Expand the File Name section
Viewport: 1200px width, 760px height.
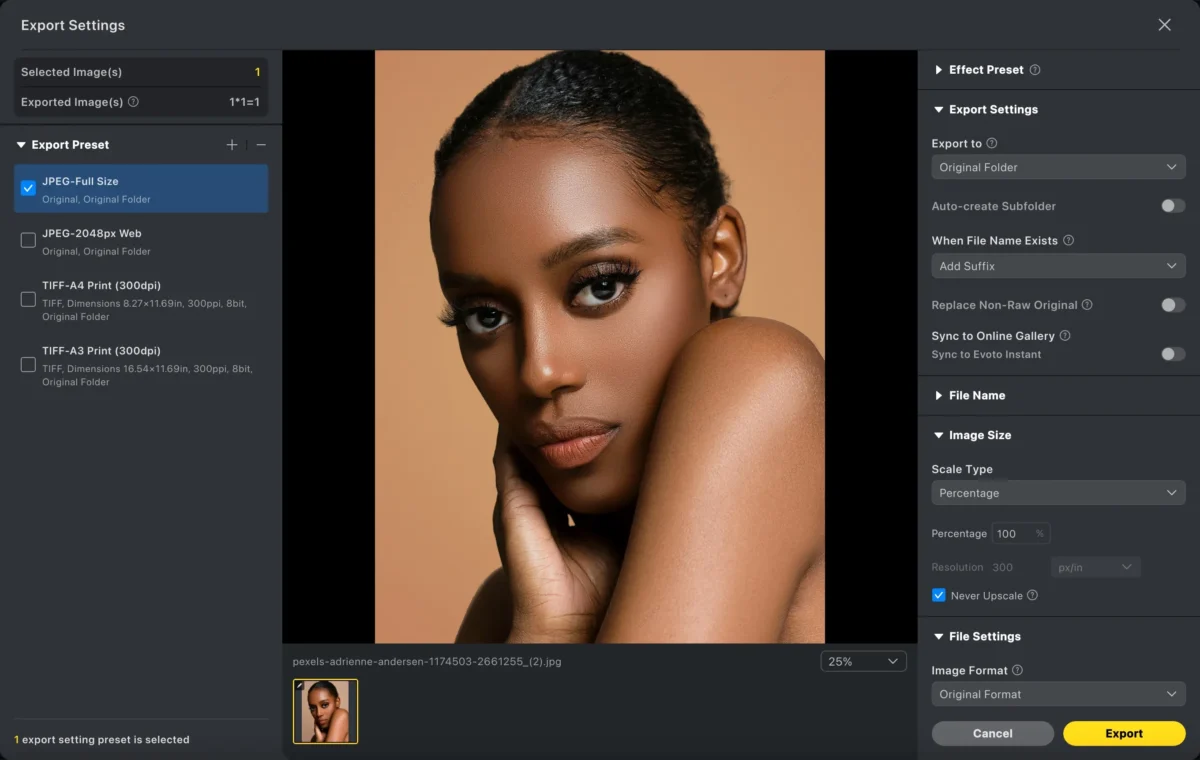point(976,396)
